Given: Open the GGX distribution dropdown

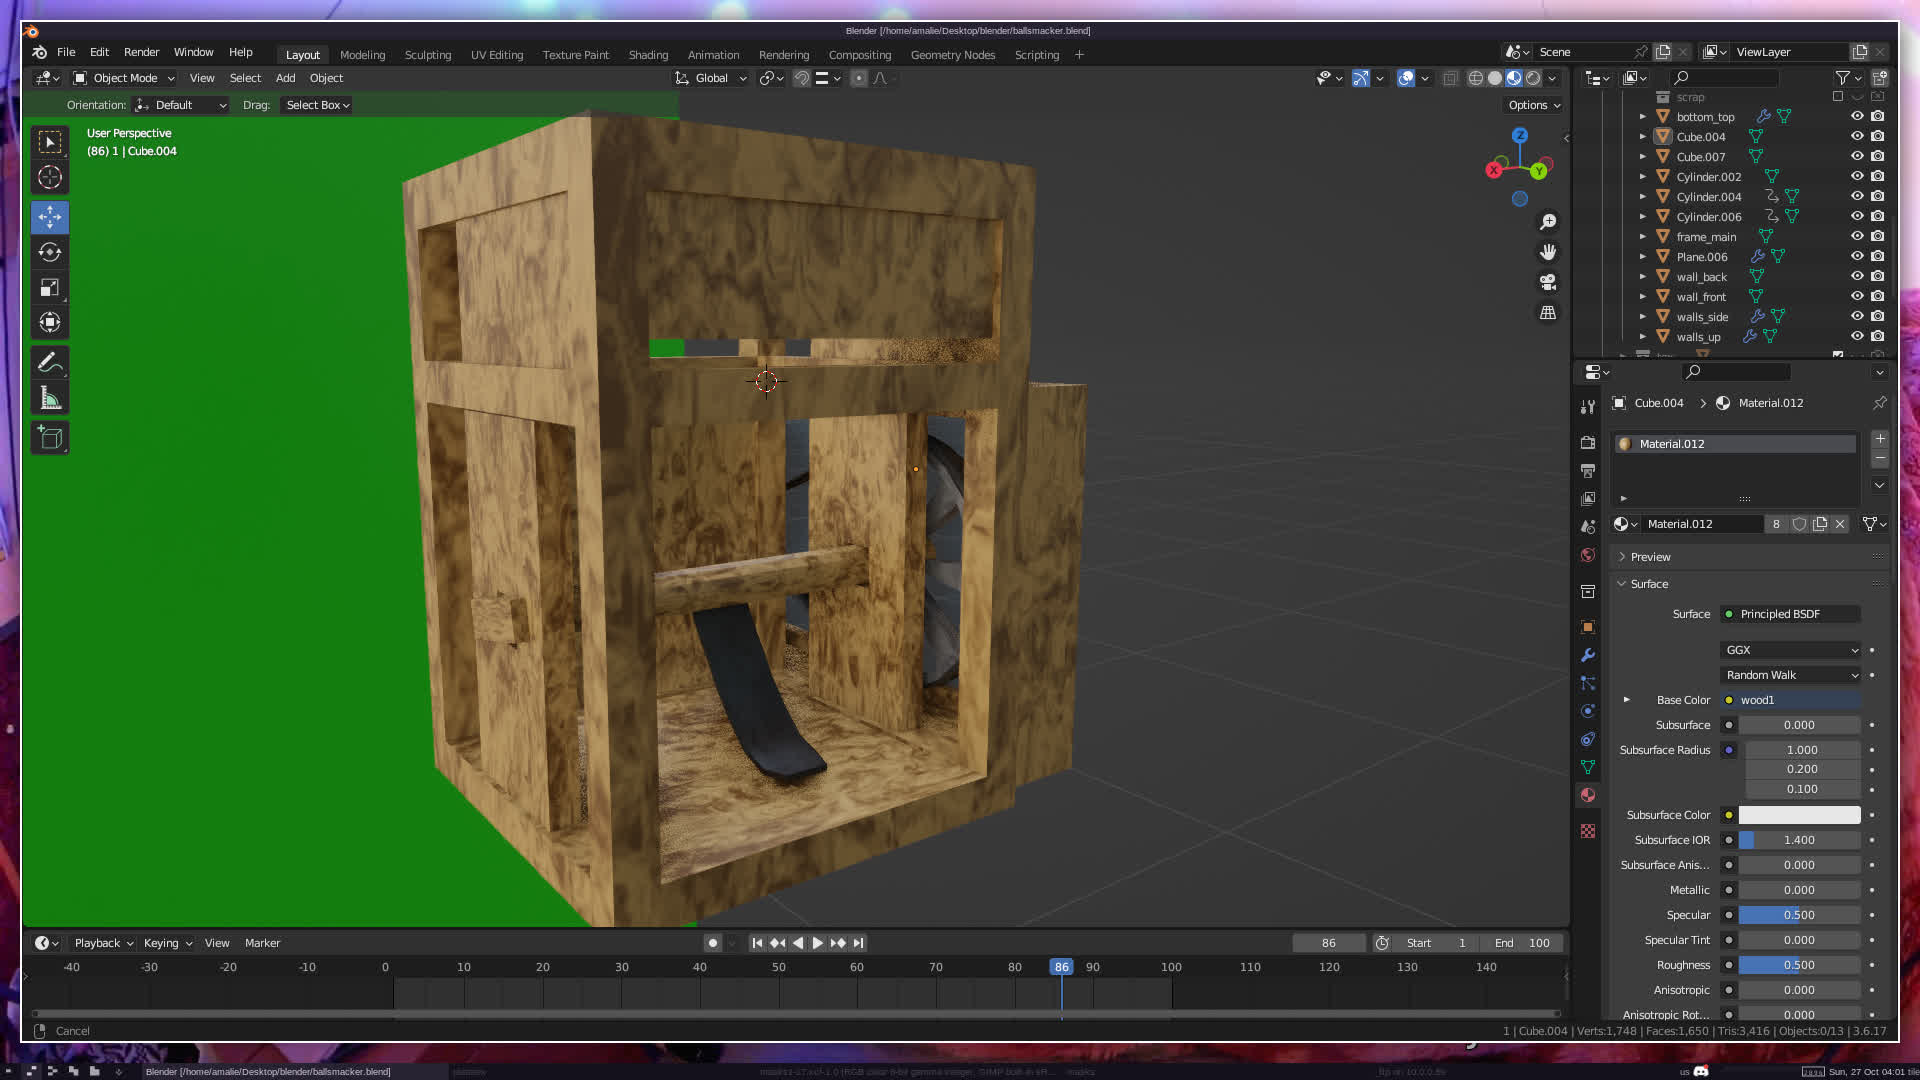Looking at the screenshot, I should 1790,650.
